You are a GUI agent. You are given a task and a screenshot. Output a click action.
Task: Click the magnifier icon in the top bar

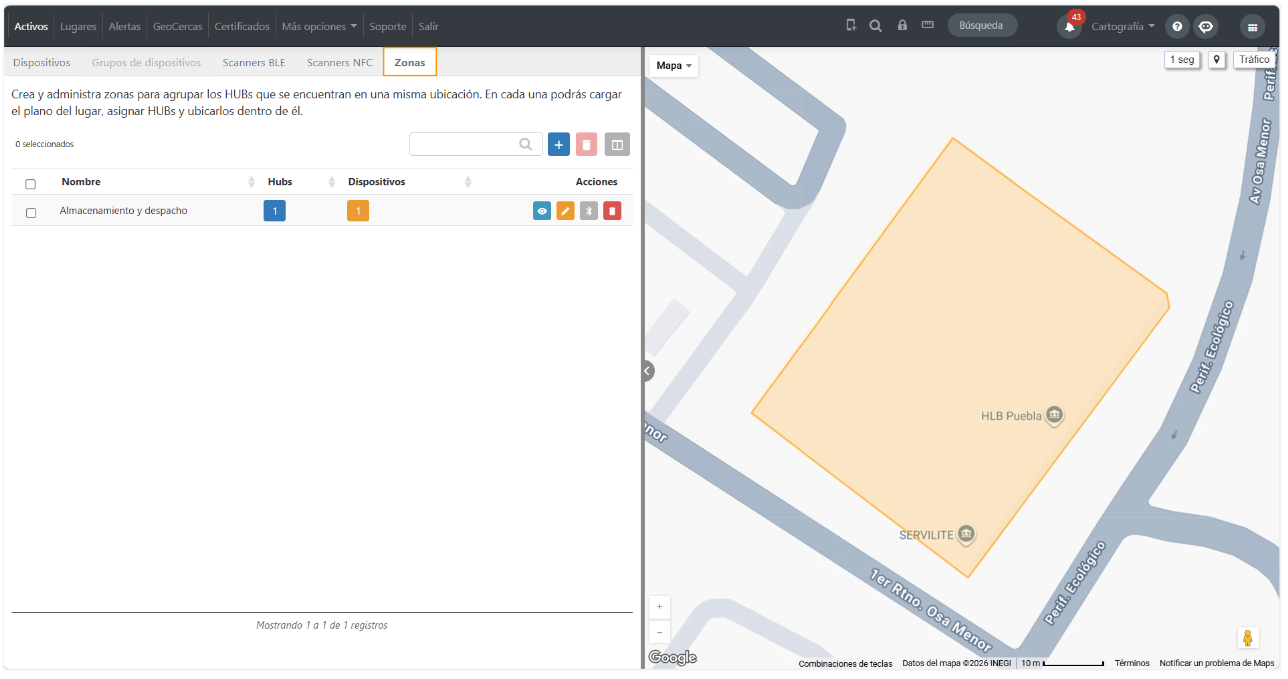[876, 26]
